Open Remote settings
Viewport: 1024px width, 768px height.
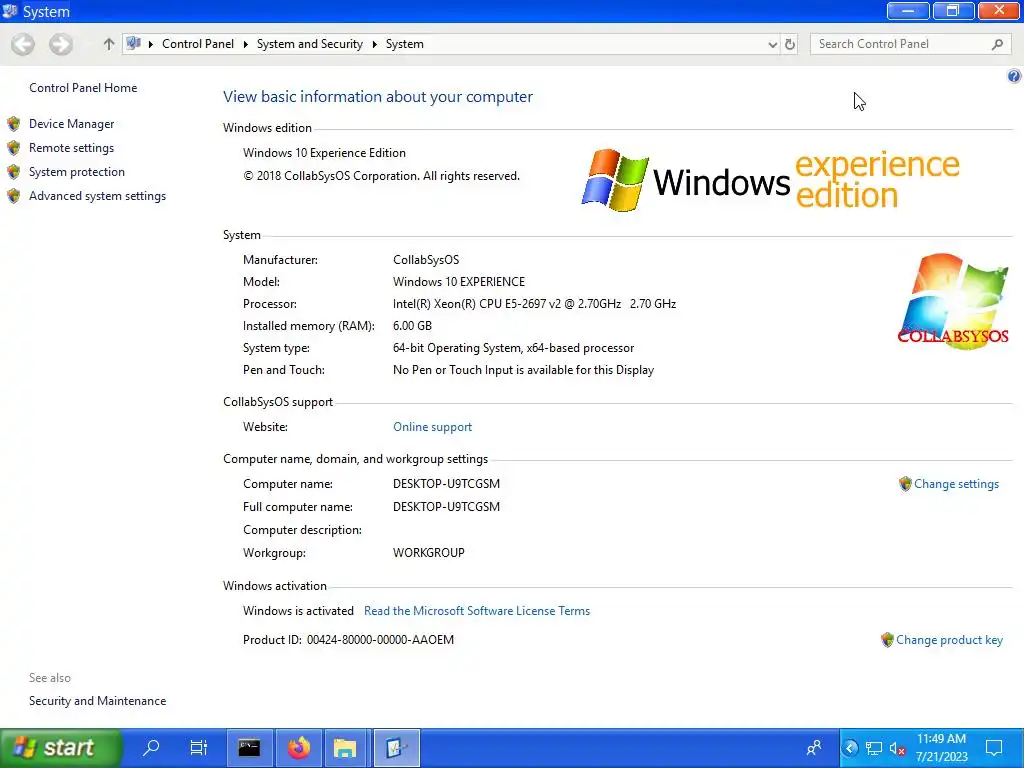pyautogui.click(x=71, y=148)
